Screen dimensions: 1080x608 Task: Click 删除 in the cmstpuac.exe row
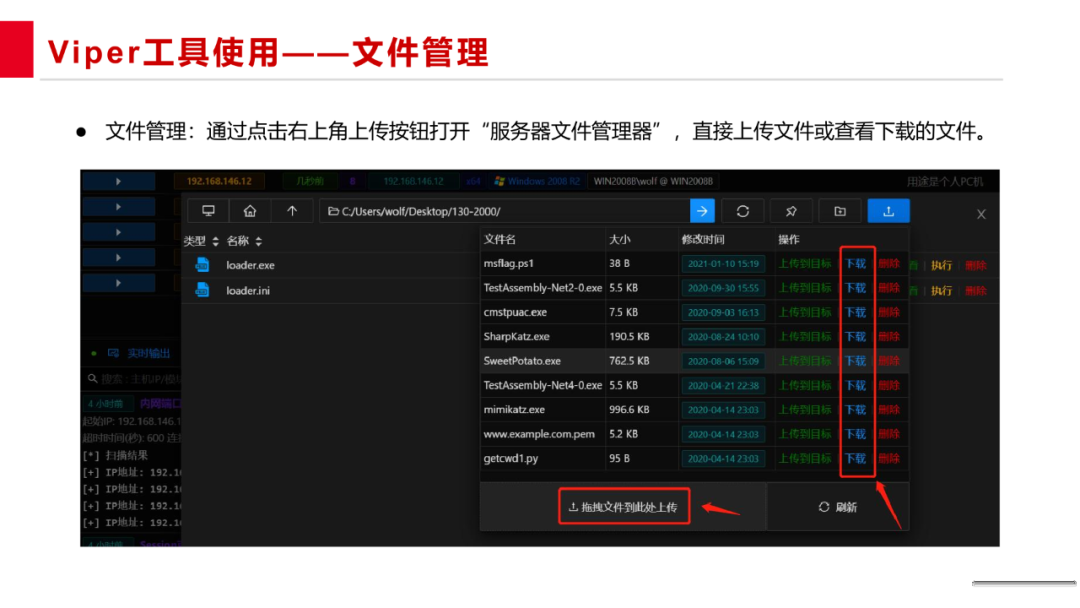[889, 312]
